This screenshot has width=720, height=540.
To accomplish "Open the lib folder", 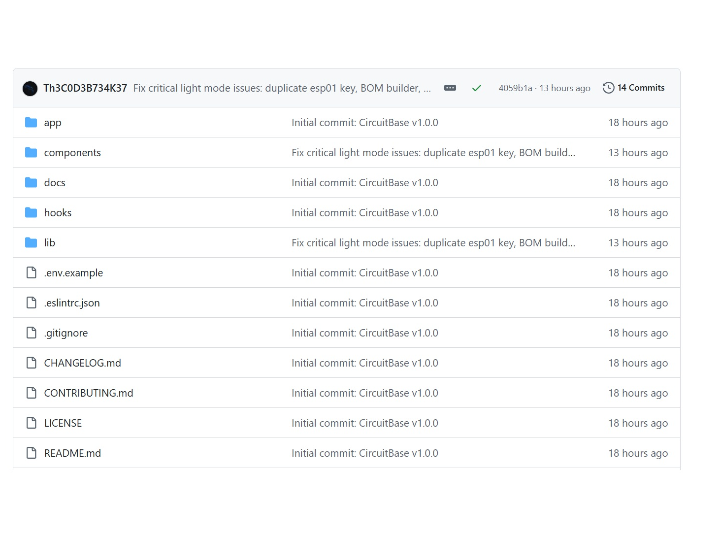I will (49, 243).
